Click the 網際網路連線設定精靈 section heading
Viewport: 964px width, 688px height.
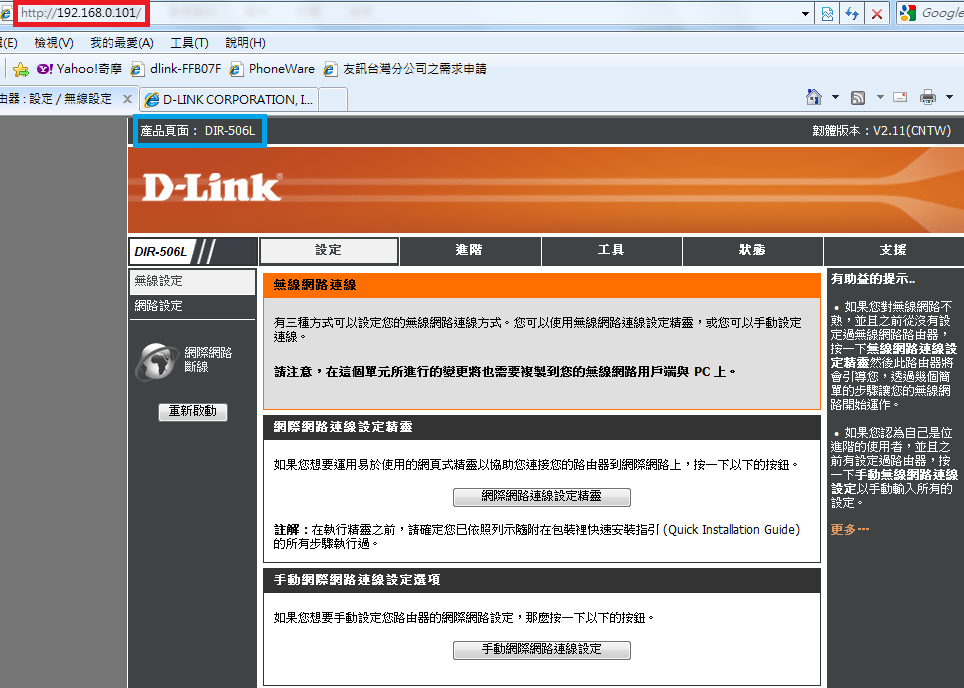(x=343, y=427)
